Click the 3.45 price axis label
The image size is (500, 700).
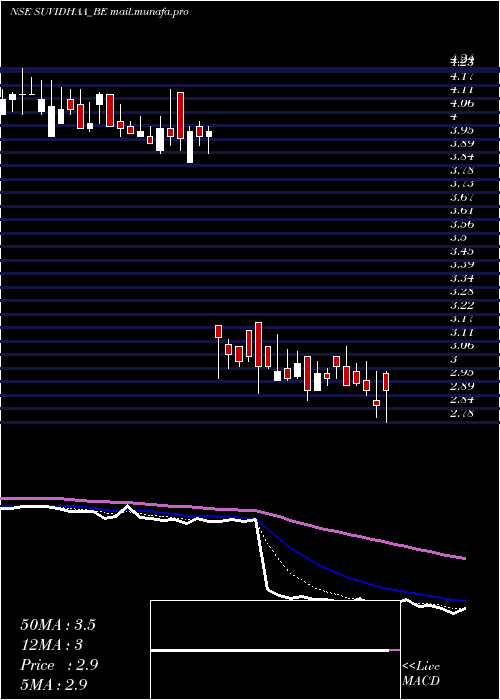pos(462,251)
